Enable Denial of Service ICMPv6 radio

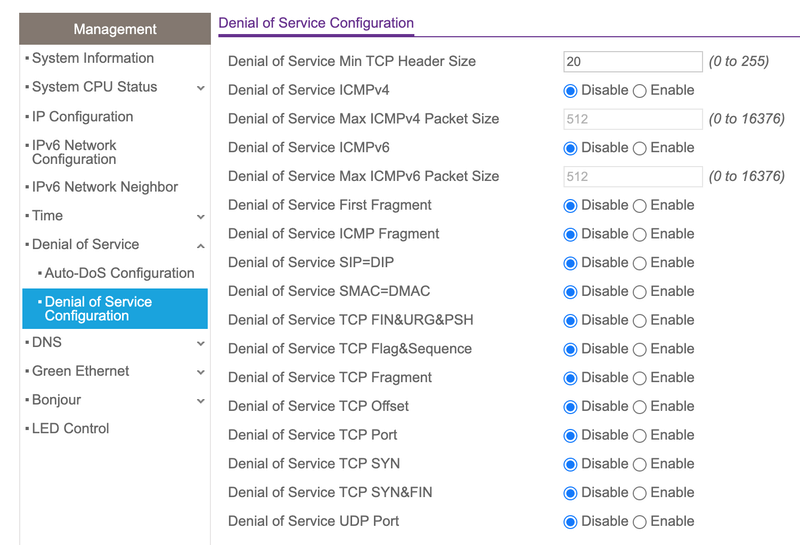coord(640,148)
